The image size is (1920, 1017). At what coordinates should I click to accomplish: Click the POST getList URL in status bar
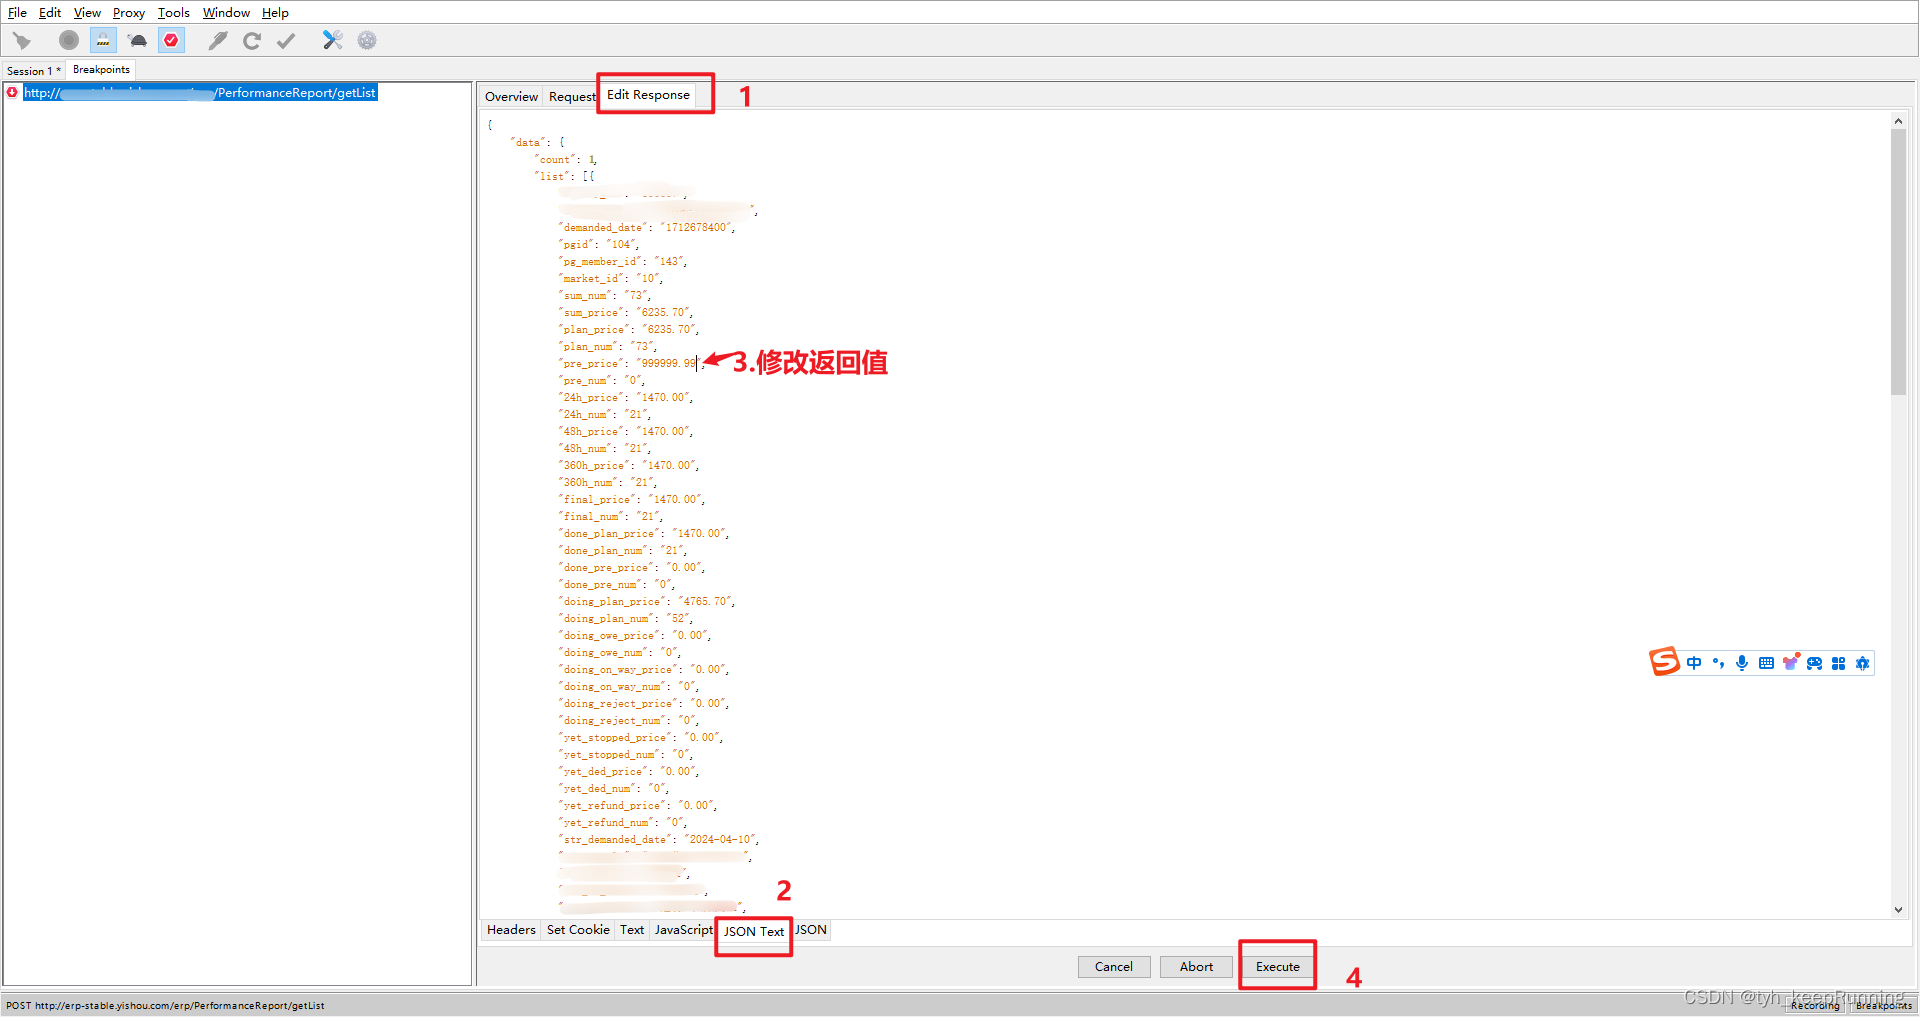(165, 1005)
